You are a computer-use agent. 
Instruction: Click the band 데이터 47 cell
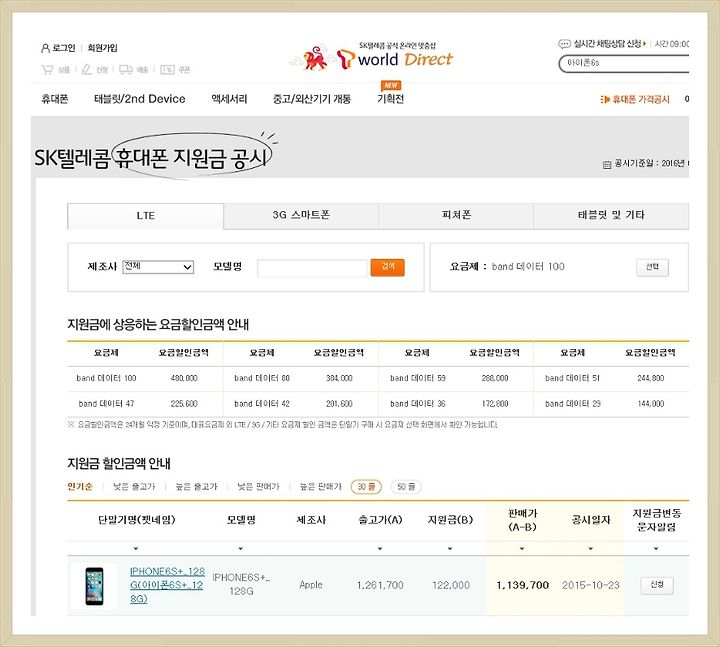(x=106, y=404)
